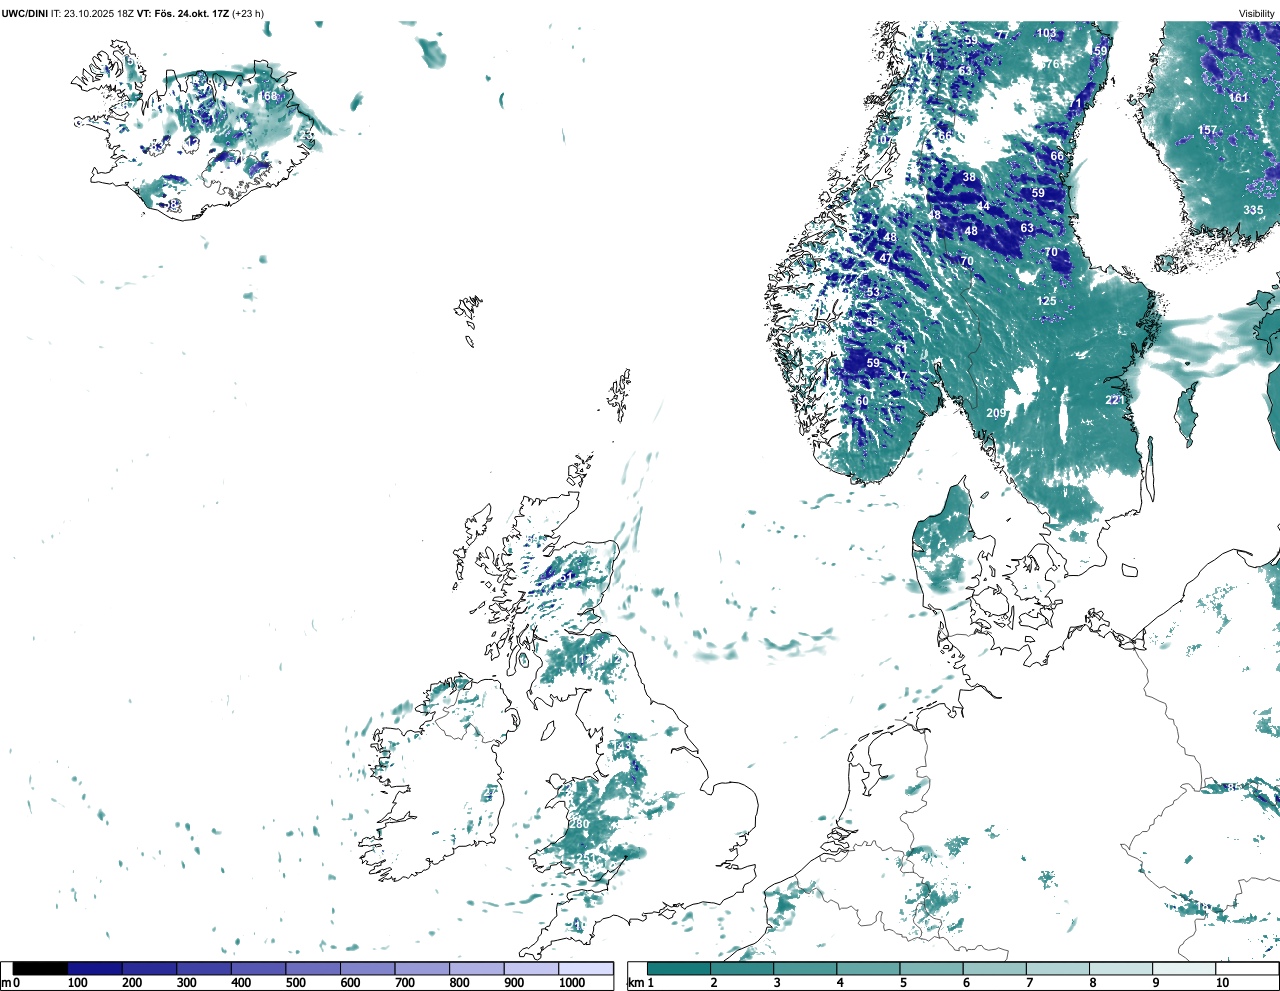This screenshot has height=991, width=1280.
Task: Click the 'IT: 23.10.2025 18Z' init time
Action: point(92,13)
